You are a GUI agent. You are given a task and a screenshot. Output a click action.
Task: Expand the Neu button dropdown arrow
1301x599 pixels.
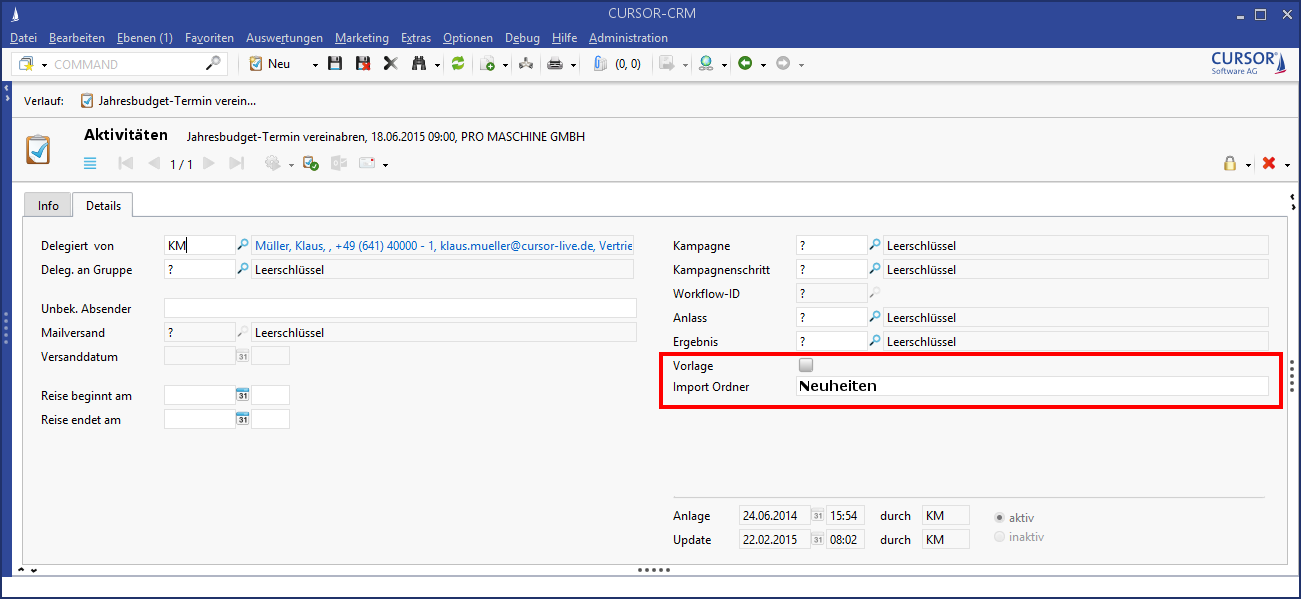pos(314,65)
